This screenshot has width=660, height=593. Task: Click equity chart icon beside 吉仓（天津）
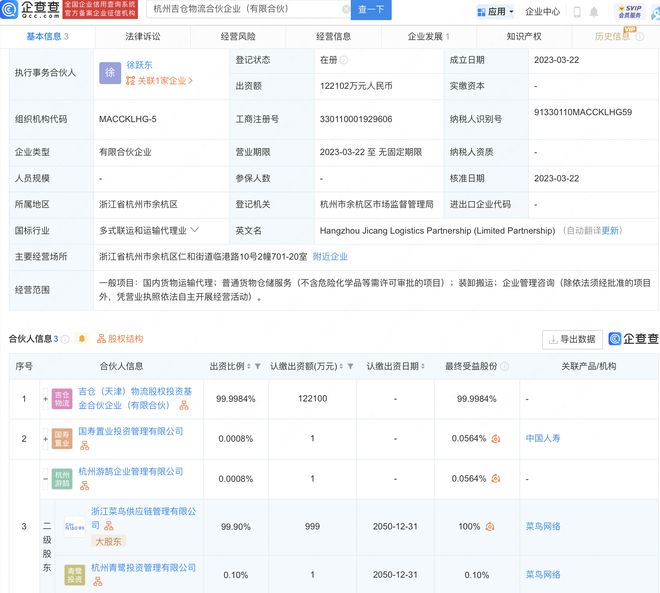184,405
